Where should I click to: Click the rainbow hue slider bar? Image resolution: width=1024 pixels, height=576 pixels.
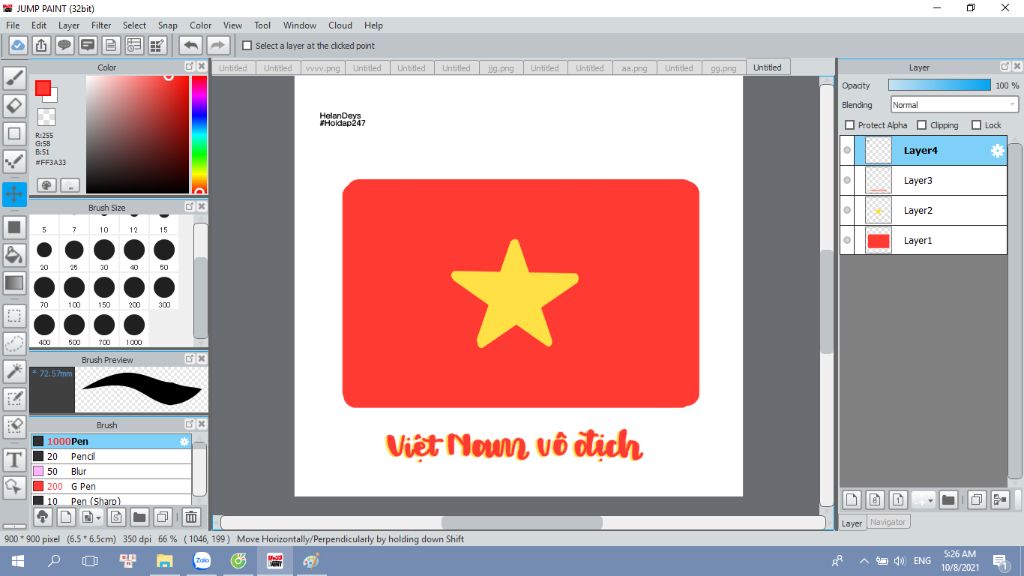199,135
